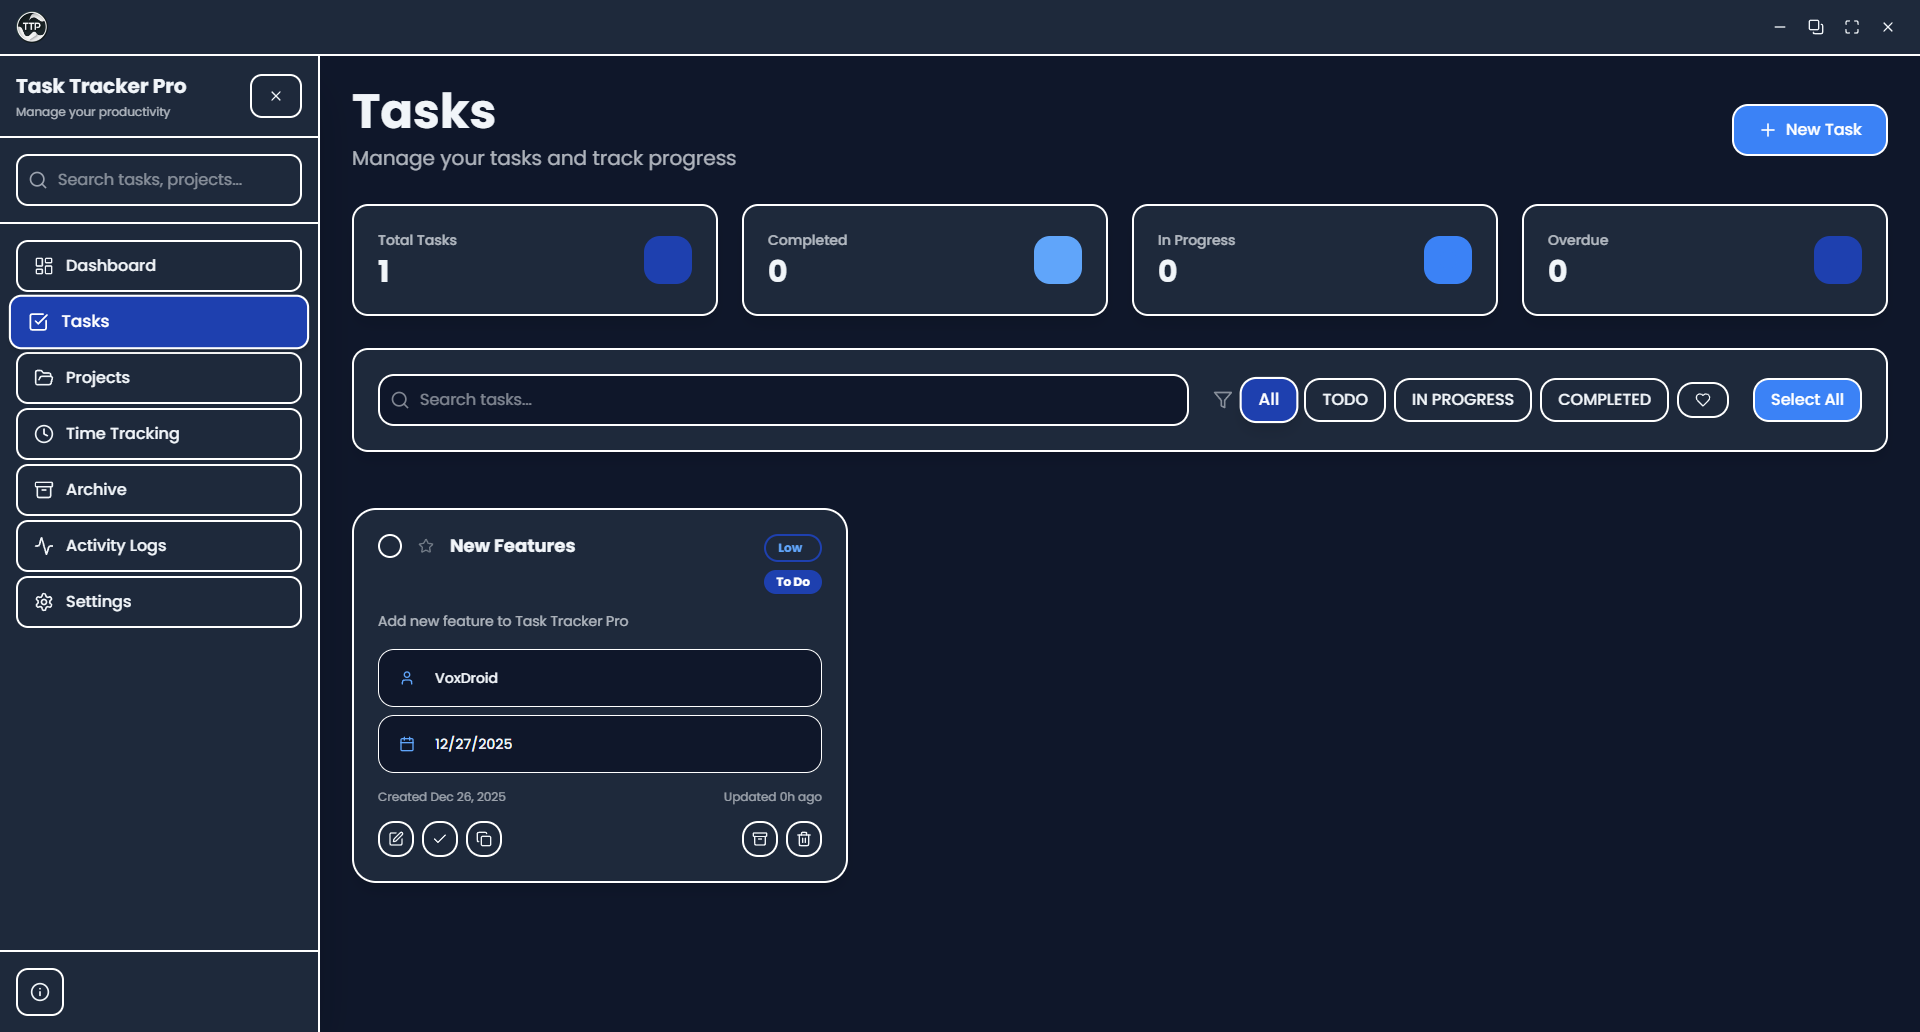The width and height of the screenshot is (1920, 1032).
Task: Duplicate the New Features task
Action: click(x=485, y=839)
